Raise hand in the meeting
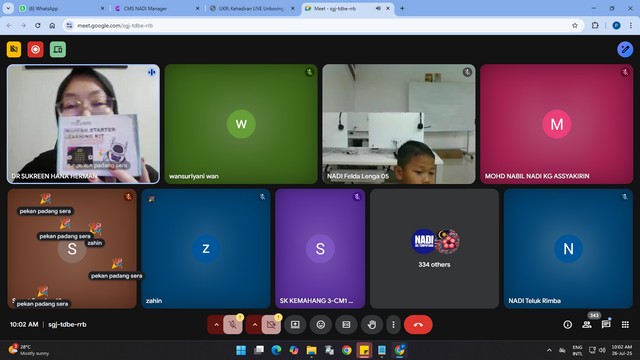This screenshot has height=360, width=640. (x=371, y=324)
